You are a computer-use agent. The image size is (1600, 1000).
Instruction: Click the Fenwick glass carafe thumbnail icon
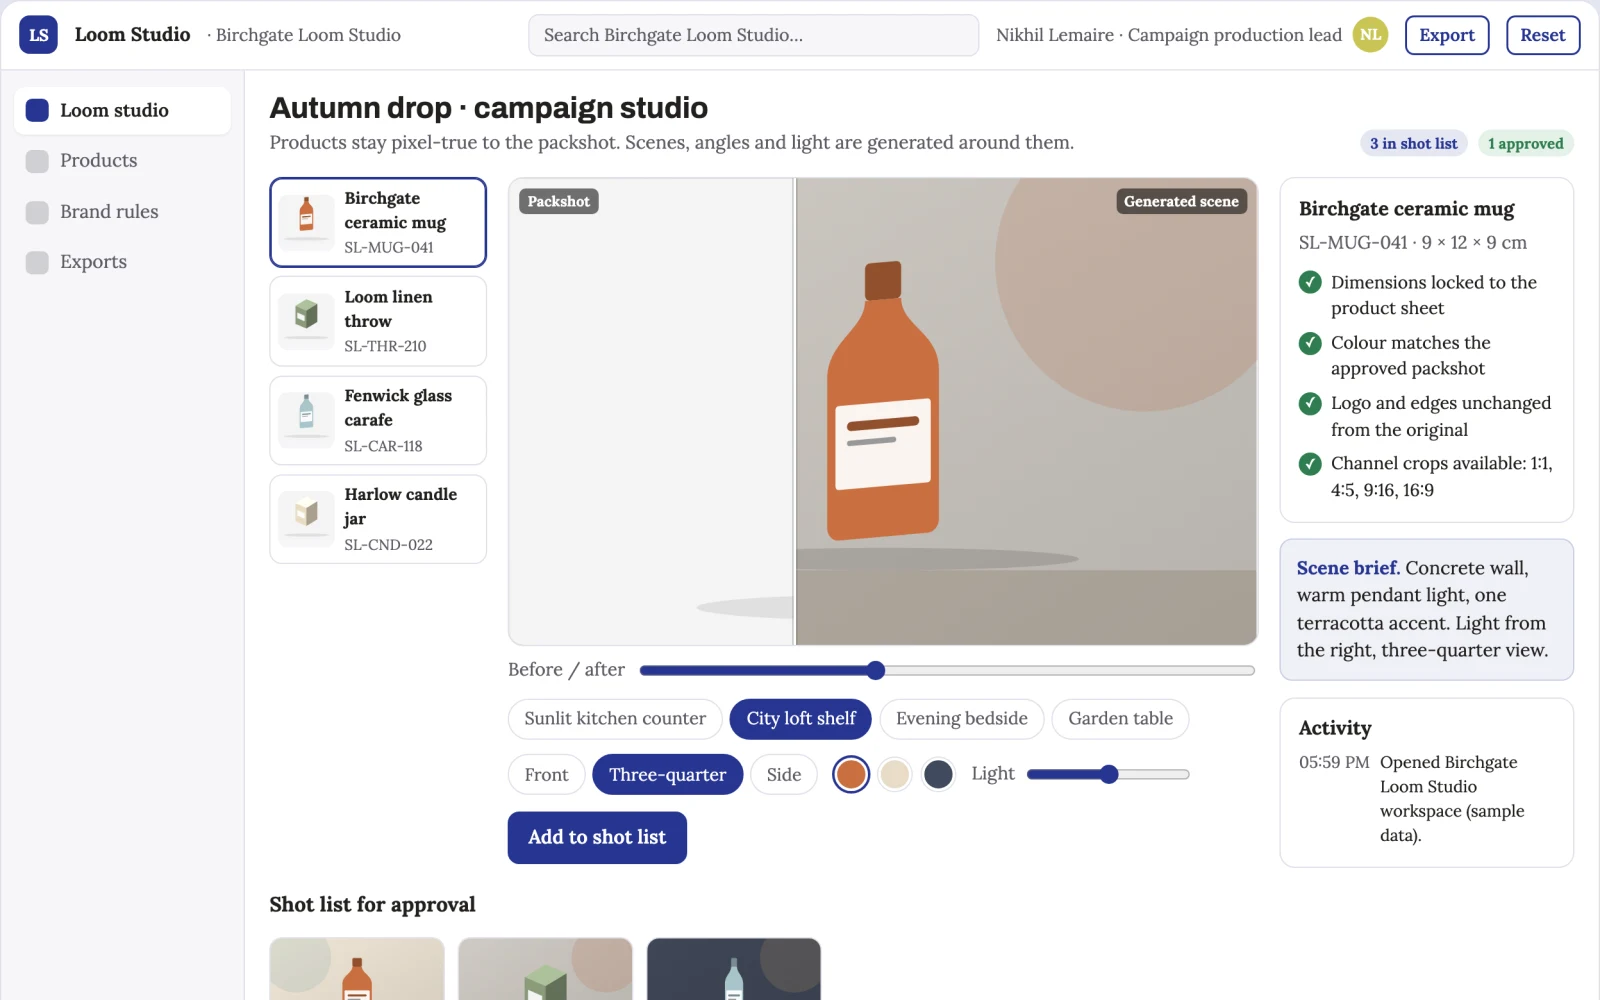tap(306, 420)
